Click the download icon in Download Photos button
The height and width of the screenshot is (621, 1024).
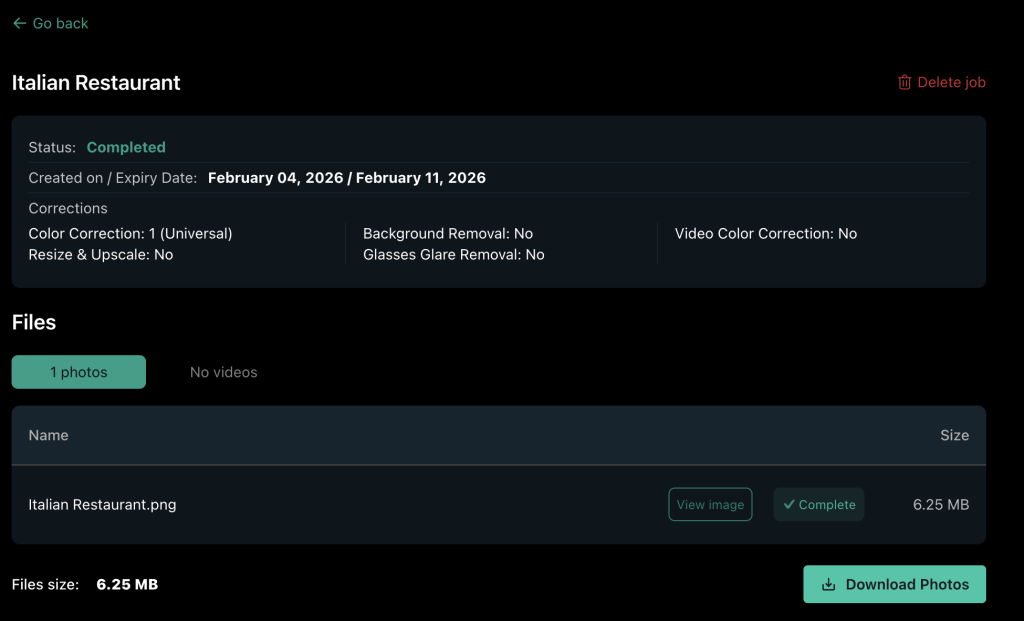click(828, 585)
